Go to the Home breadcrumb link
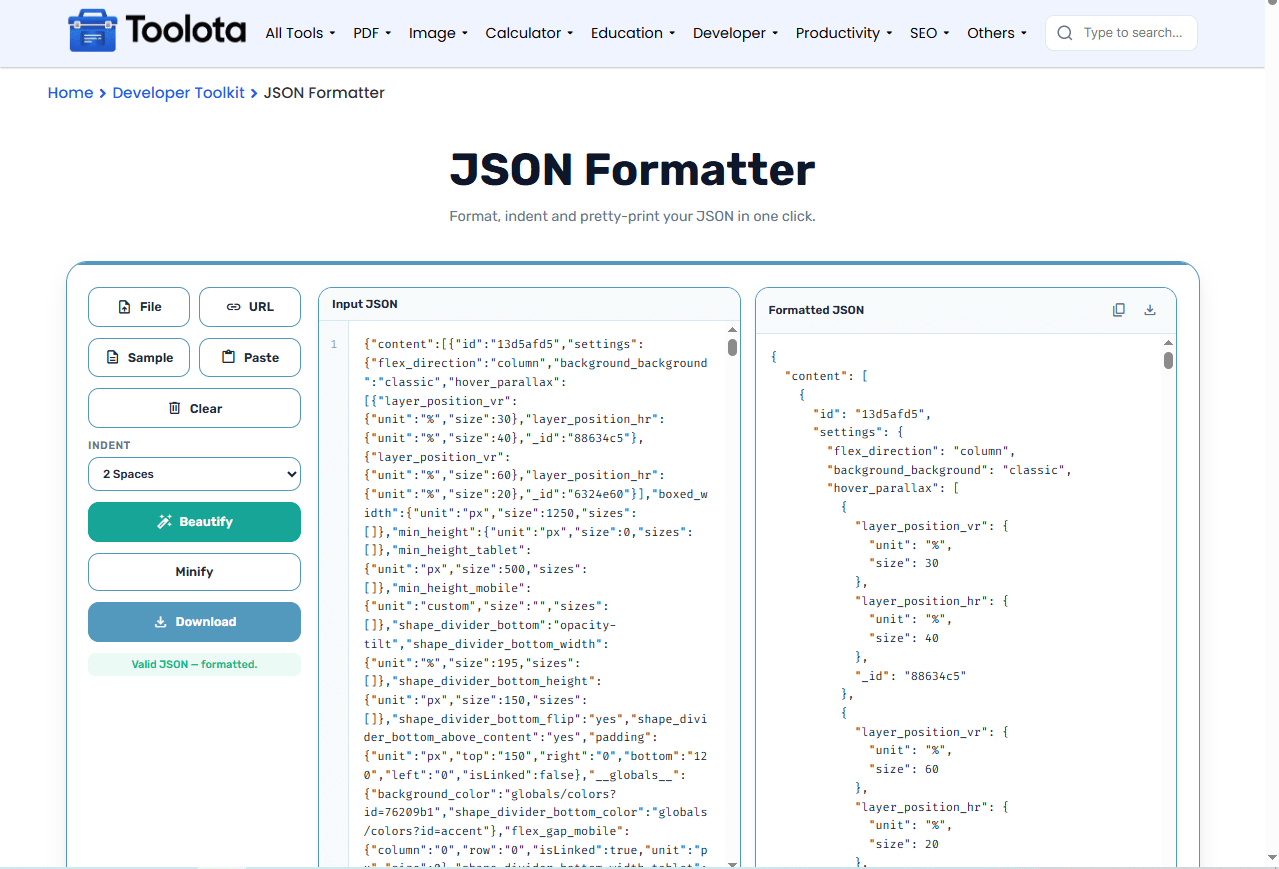 click(70, 93)
